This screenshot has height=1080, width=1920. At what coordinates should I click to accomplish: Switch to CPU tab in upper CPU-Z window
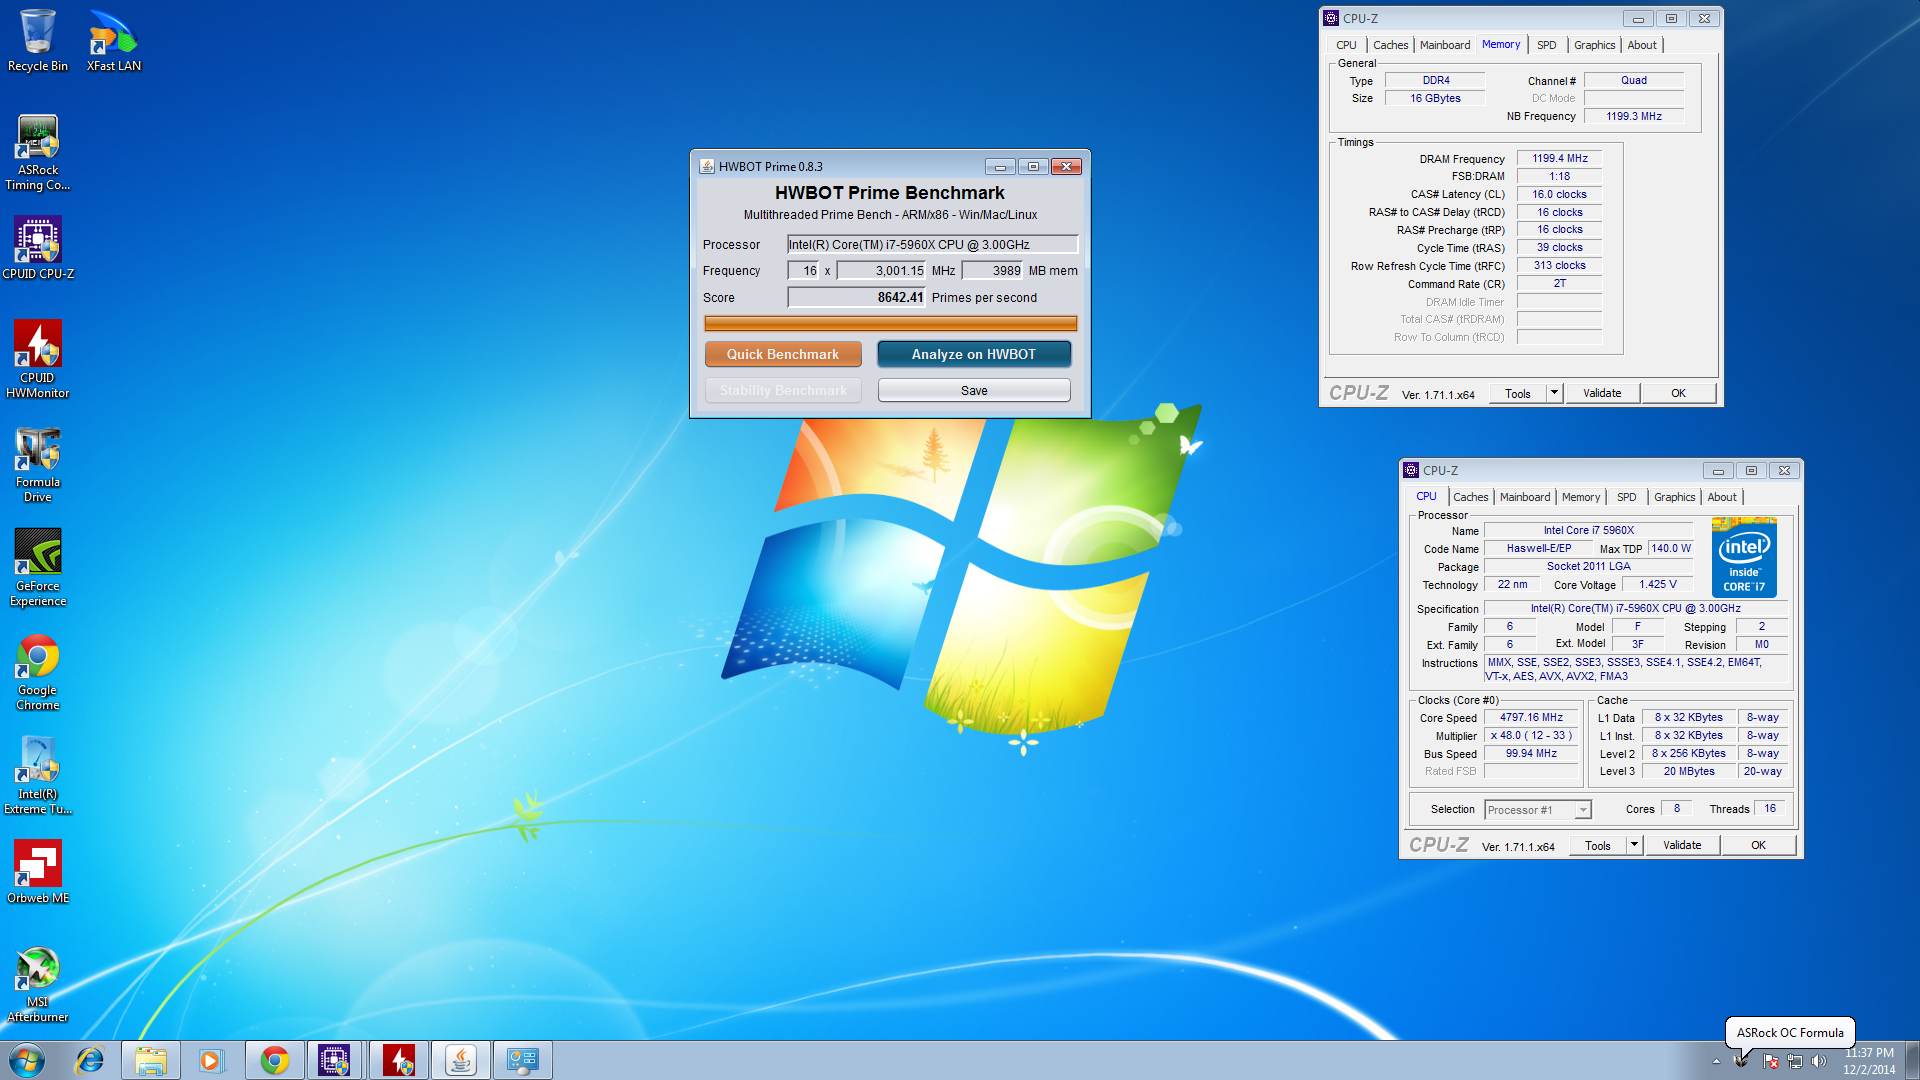1346,45
